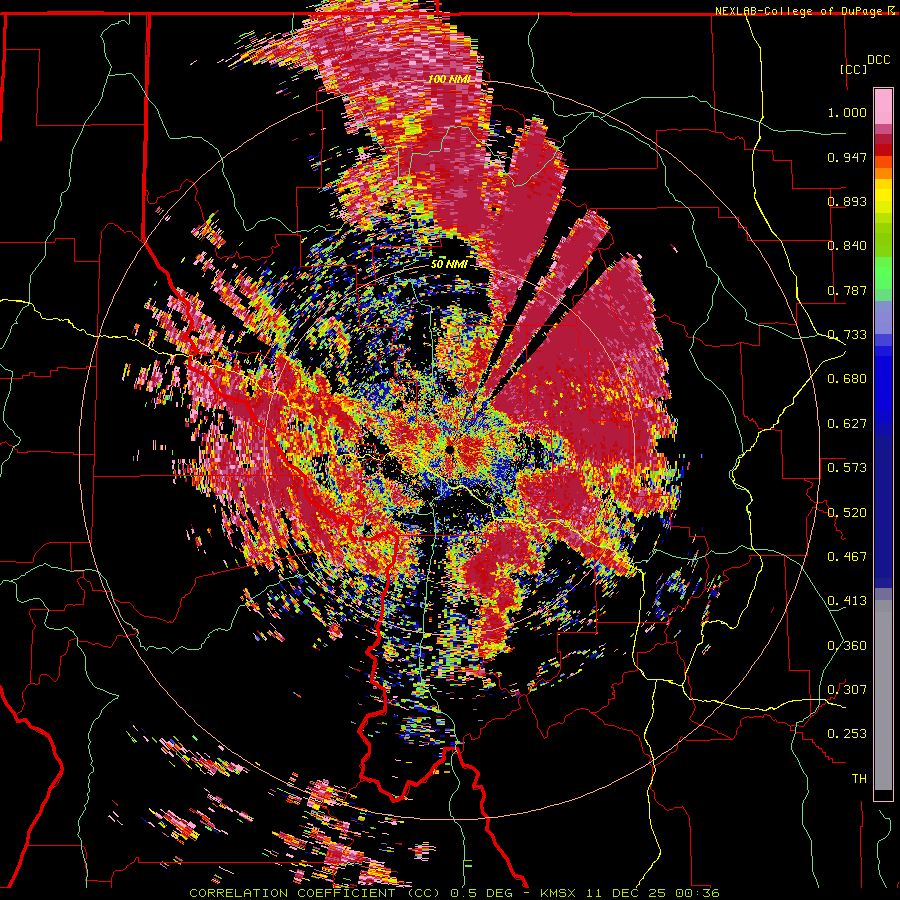900x900 pixels.
Task: Pick the bright blue swatch beside 0.680
Action: [883, 385]
